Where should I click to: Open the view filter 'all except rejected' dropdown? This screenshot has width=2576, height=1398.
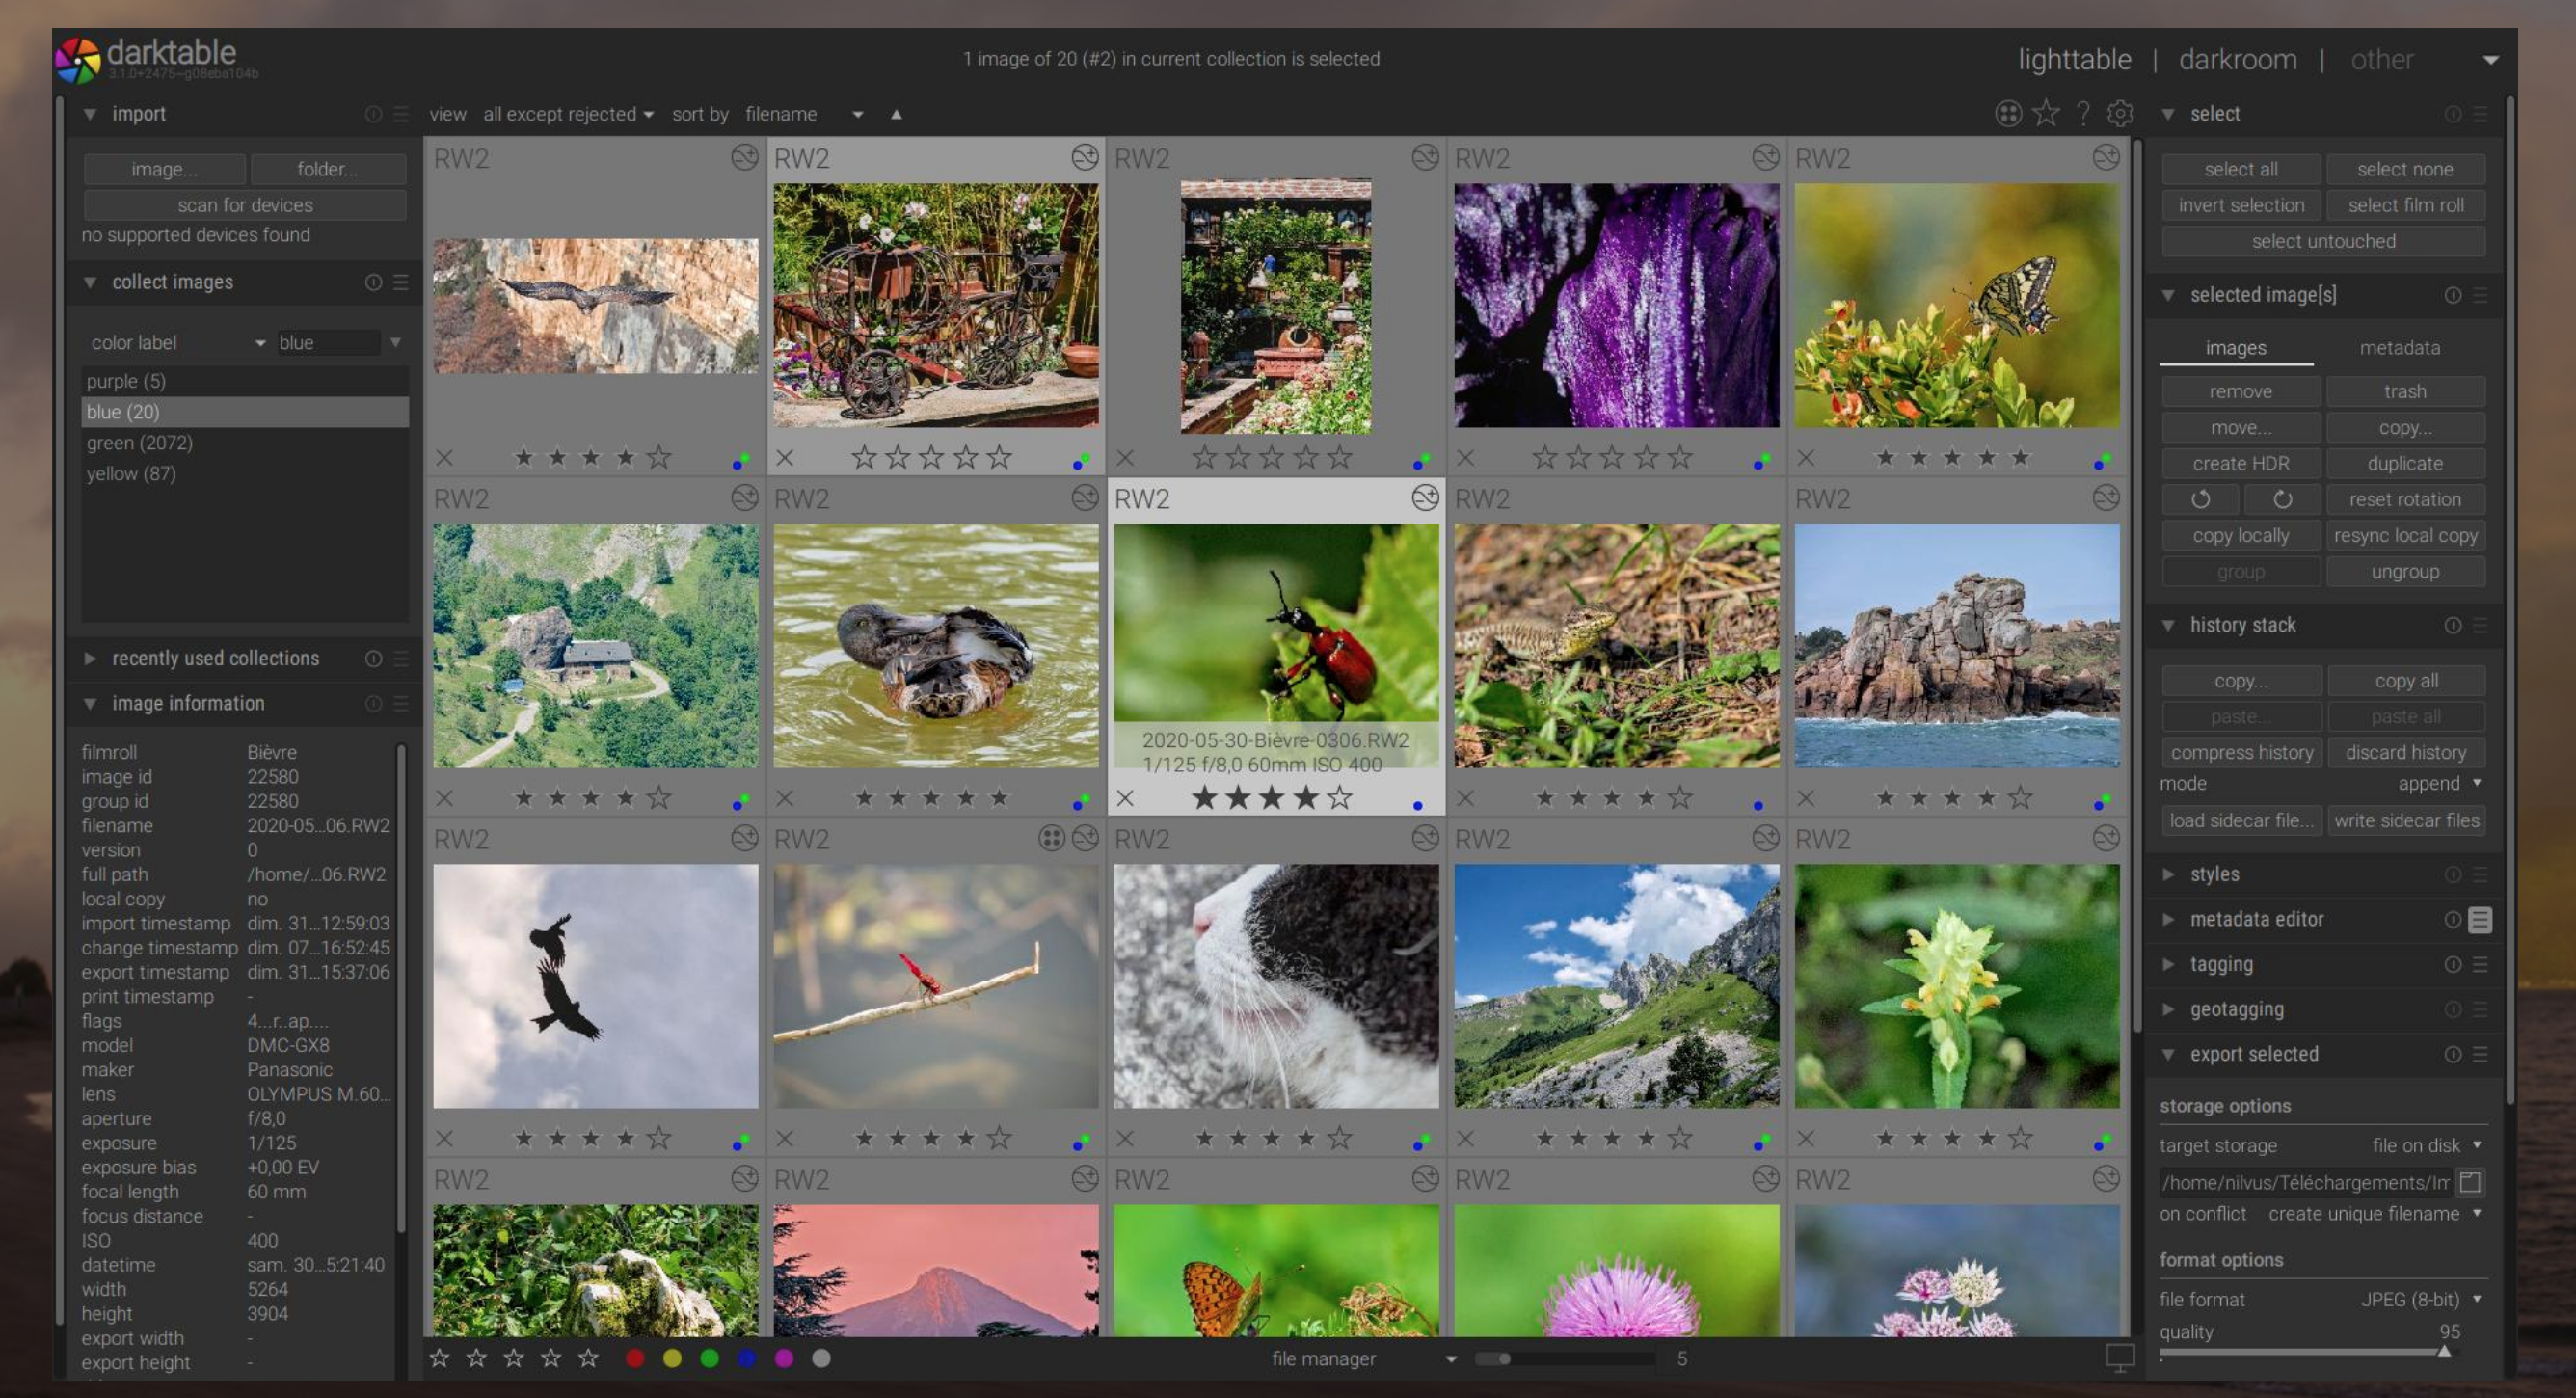(568, 114)
